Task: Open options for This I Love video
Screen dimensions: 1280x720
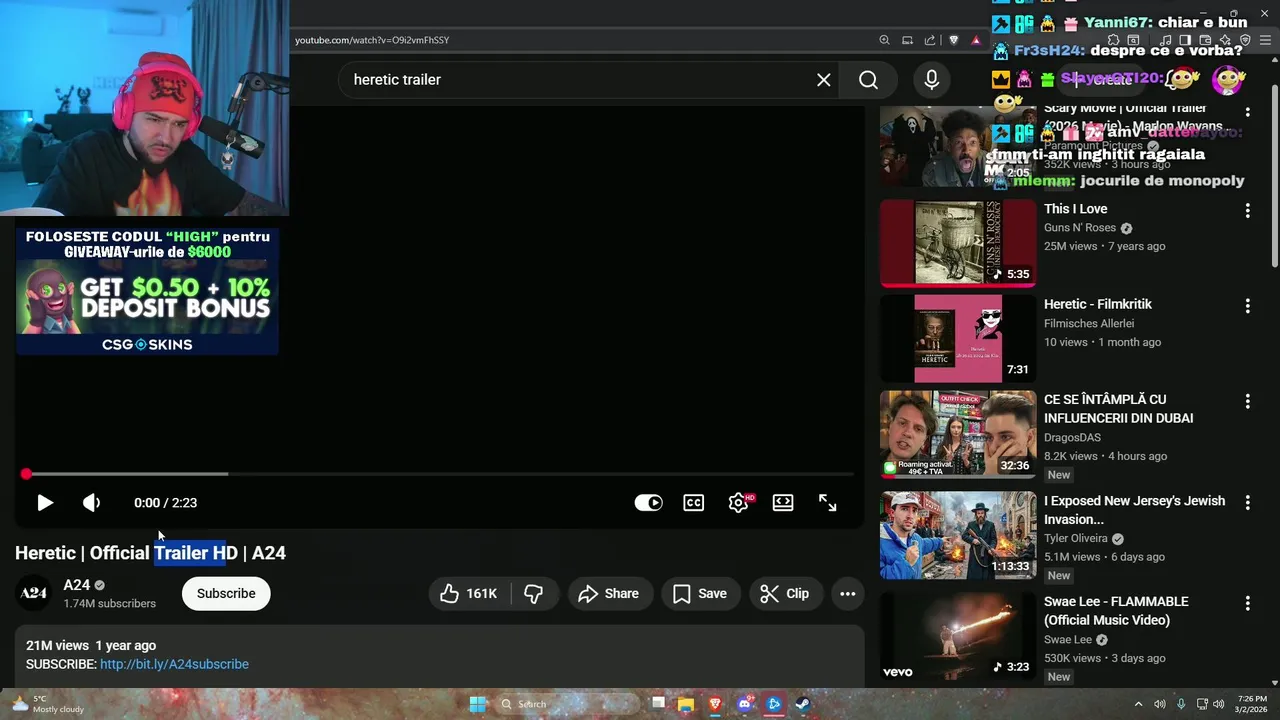Action: [1247, 210]
